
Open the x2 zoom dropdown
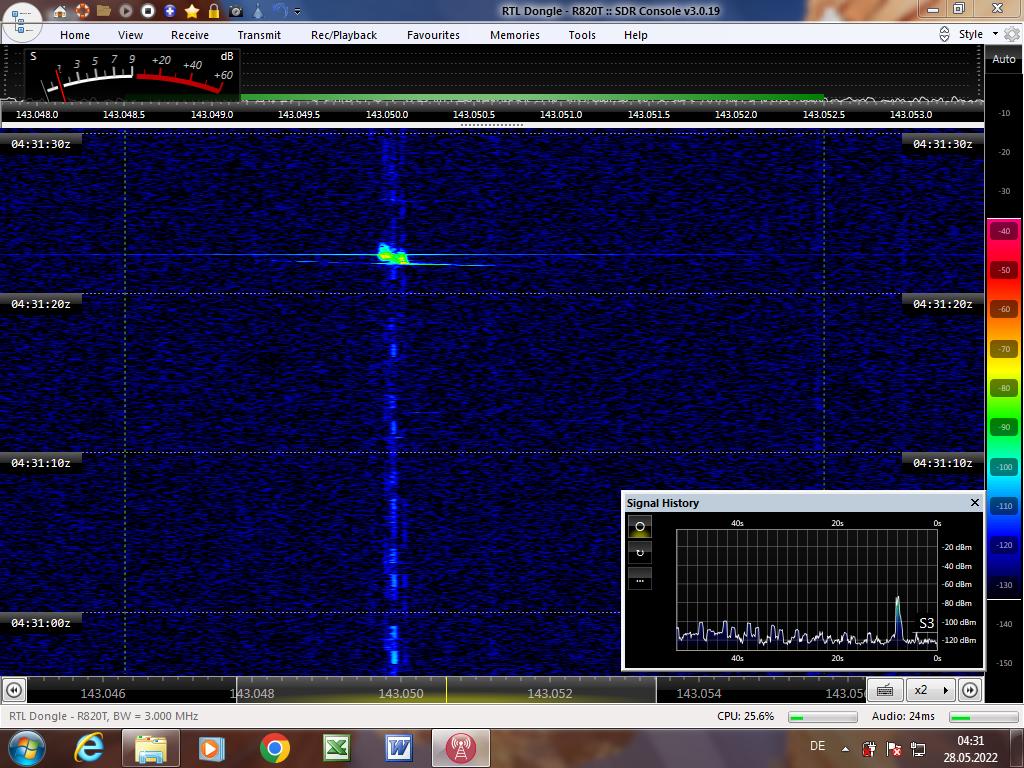[931, 690]
